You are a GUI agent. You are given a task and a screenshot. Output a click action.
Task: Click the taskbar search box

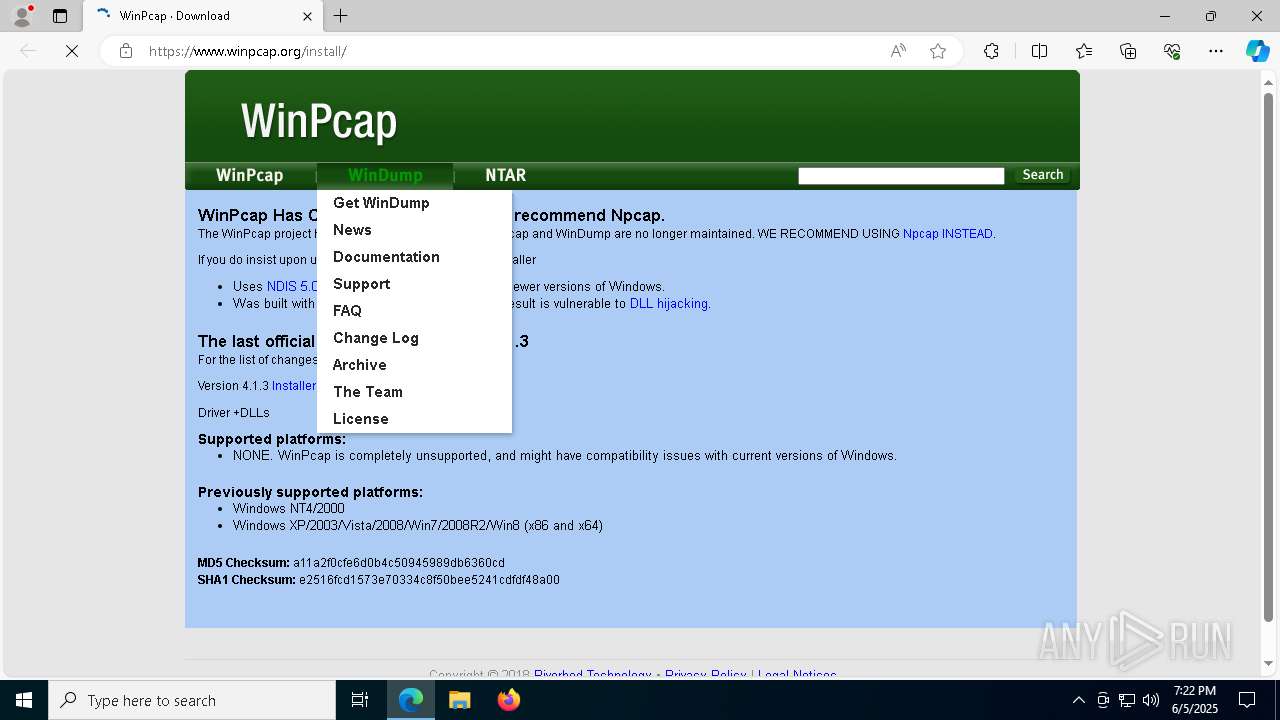coord(192,700)
